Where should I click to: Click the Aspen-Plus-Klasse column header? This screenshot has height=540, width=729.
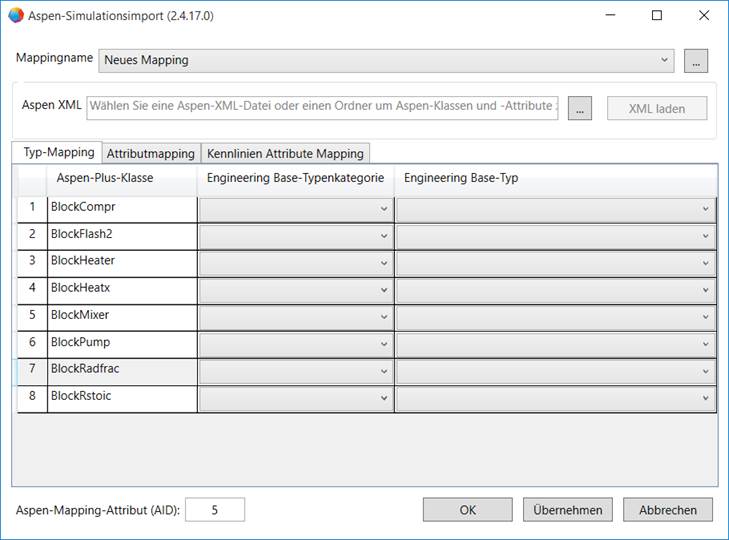coord(122,179)
